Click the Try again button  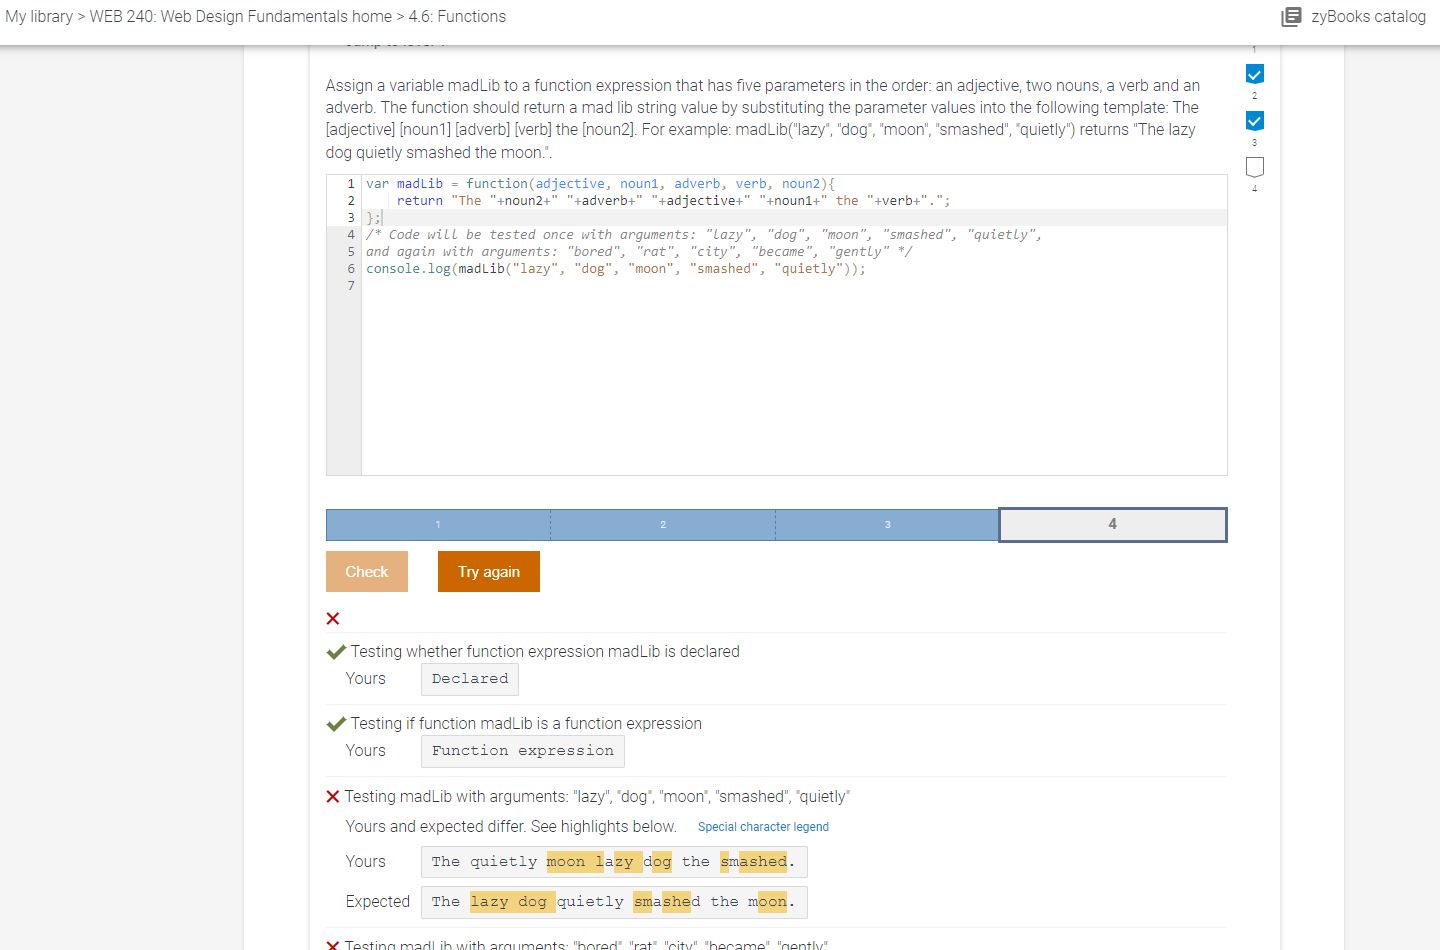[488, 571]
